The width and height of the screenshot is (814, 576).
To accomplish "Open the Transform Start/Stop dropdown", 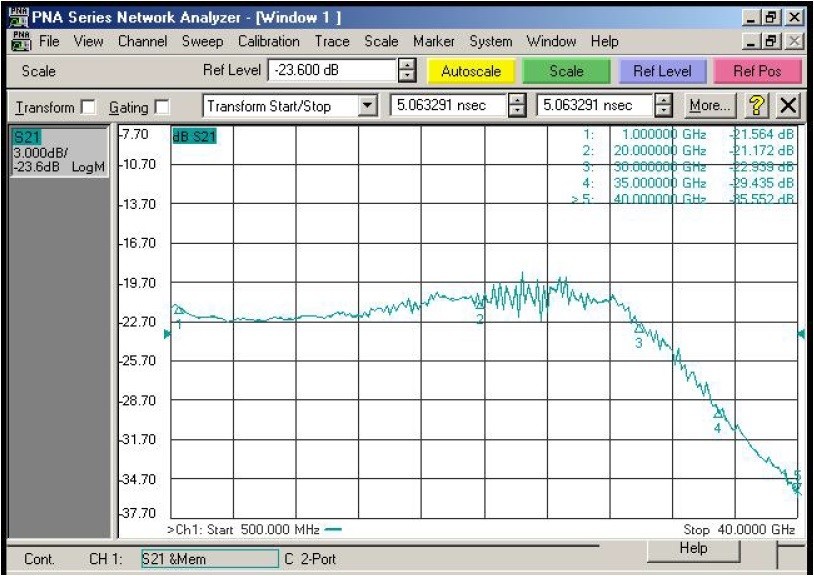I will [x=368, y=106].
